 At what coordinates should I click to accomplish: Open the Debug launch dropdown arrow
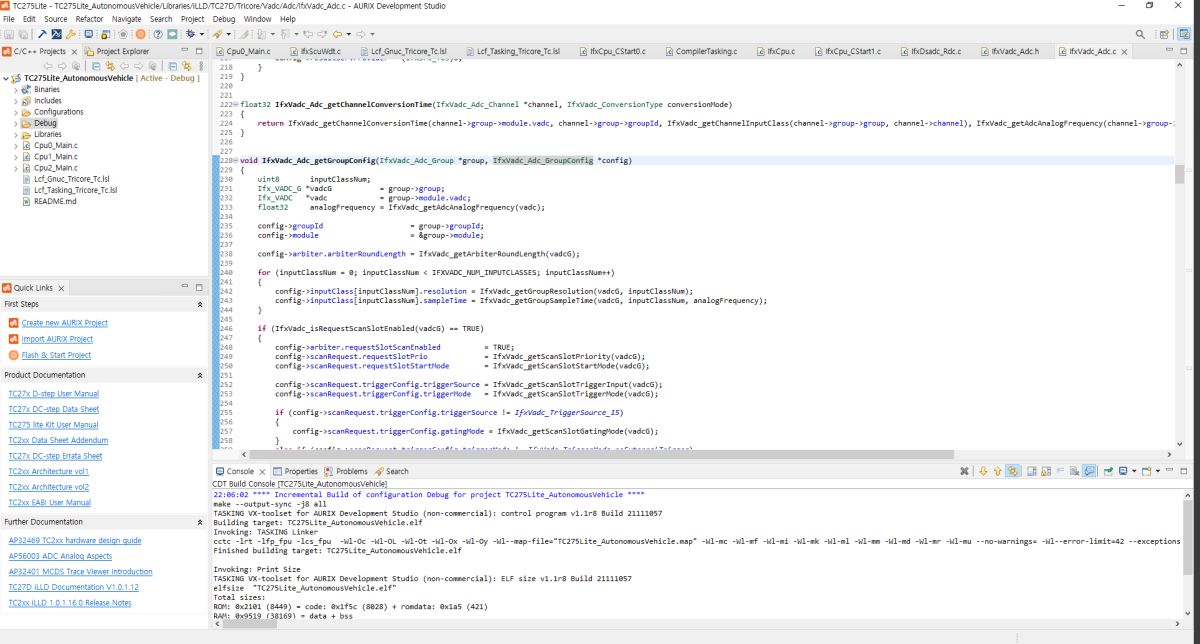201,34
